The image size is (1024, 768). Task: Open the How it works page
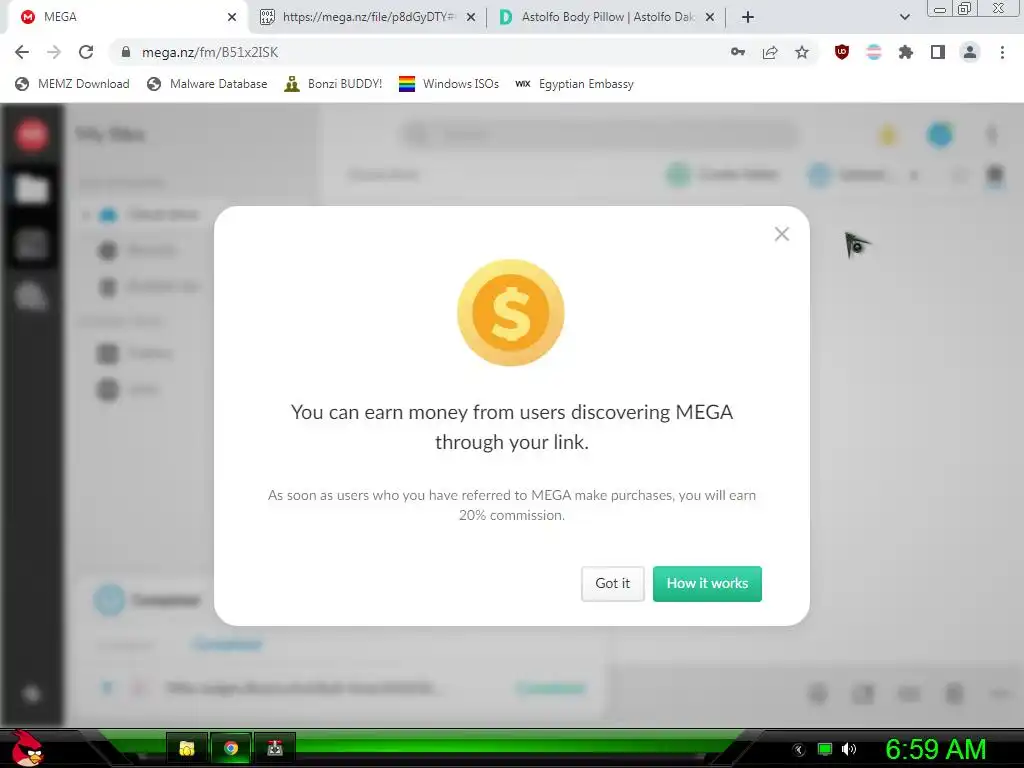(707, 583)
